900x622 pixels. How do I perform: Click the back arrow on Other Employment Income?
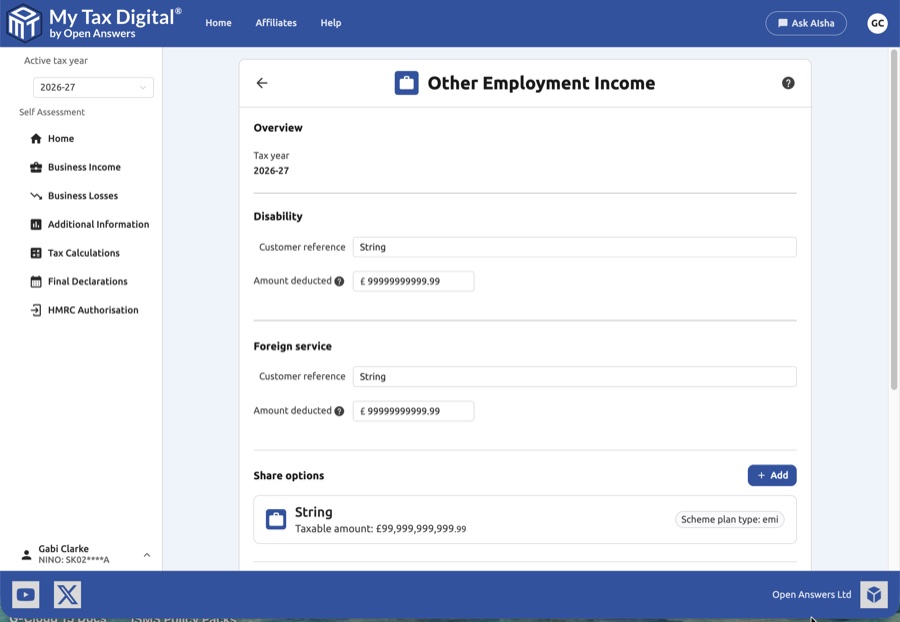pos(262,83)
